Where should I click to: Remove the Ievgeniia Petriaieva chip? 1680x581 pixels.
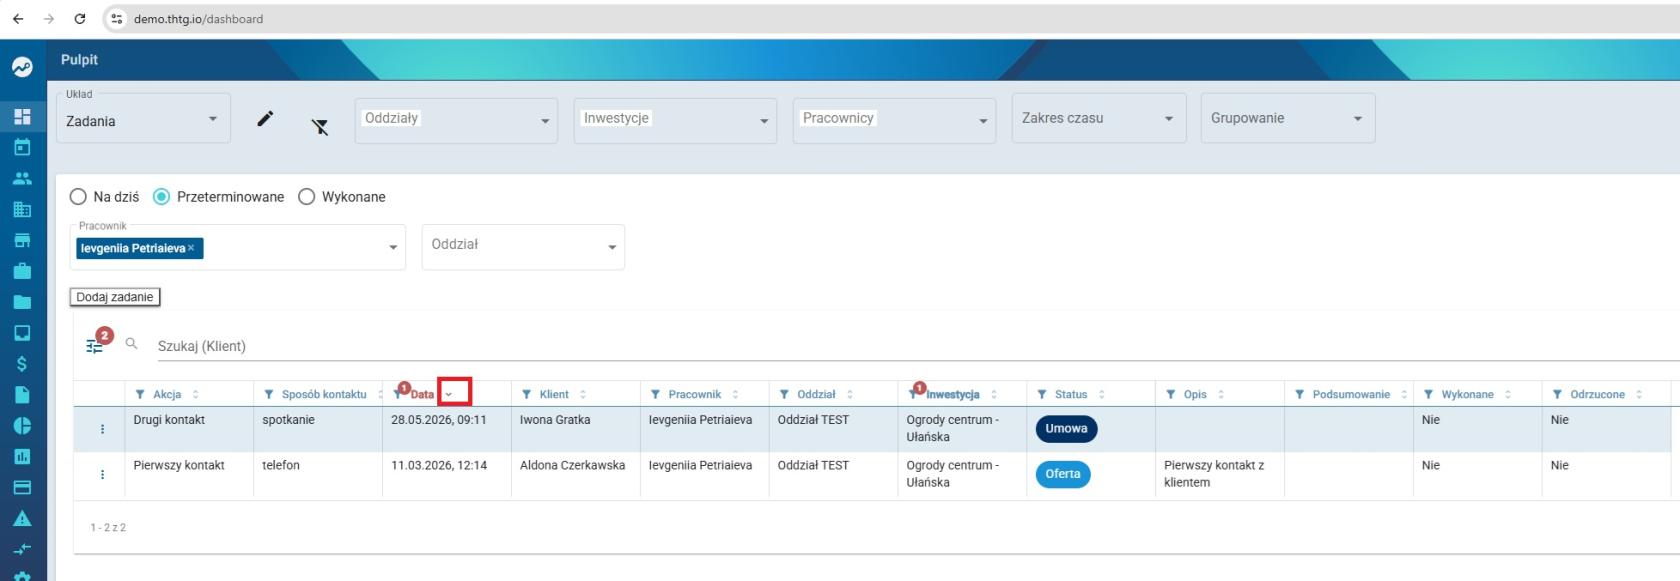[191, 248]
